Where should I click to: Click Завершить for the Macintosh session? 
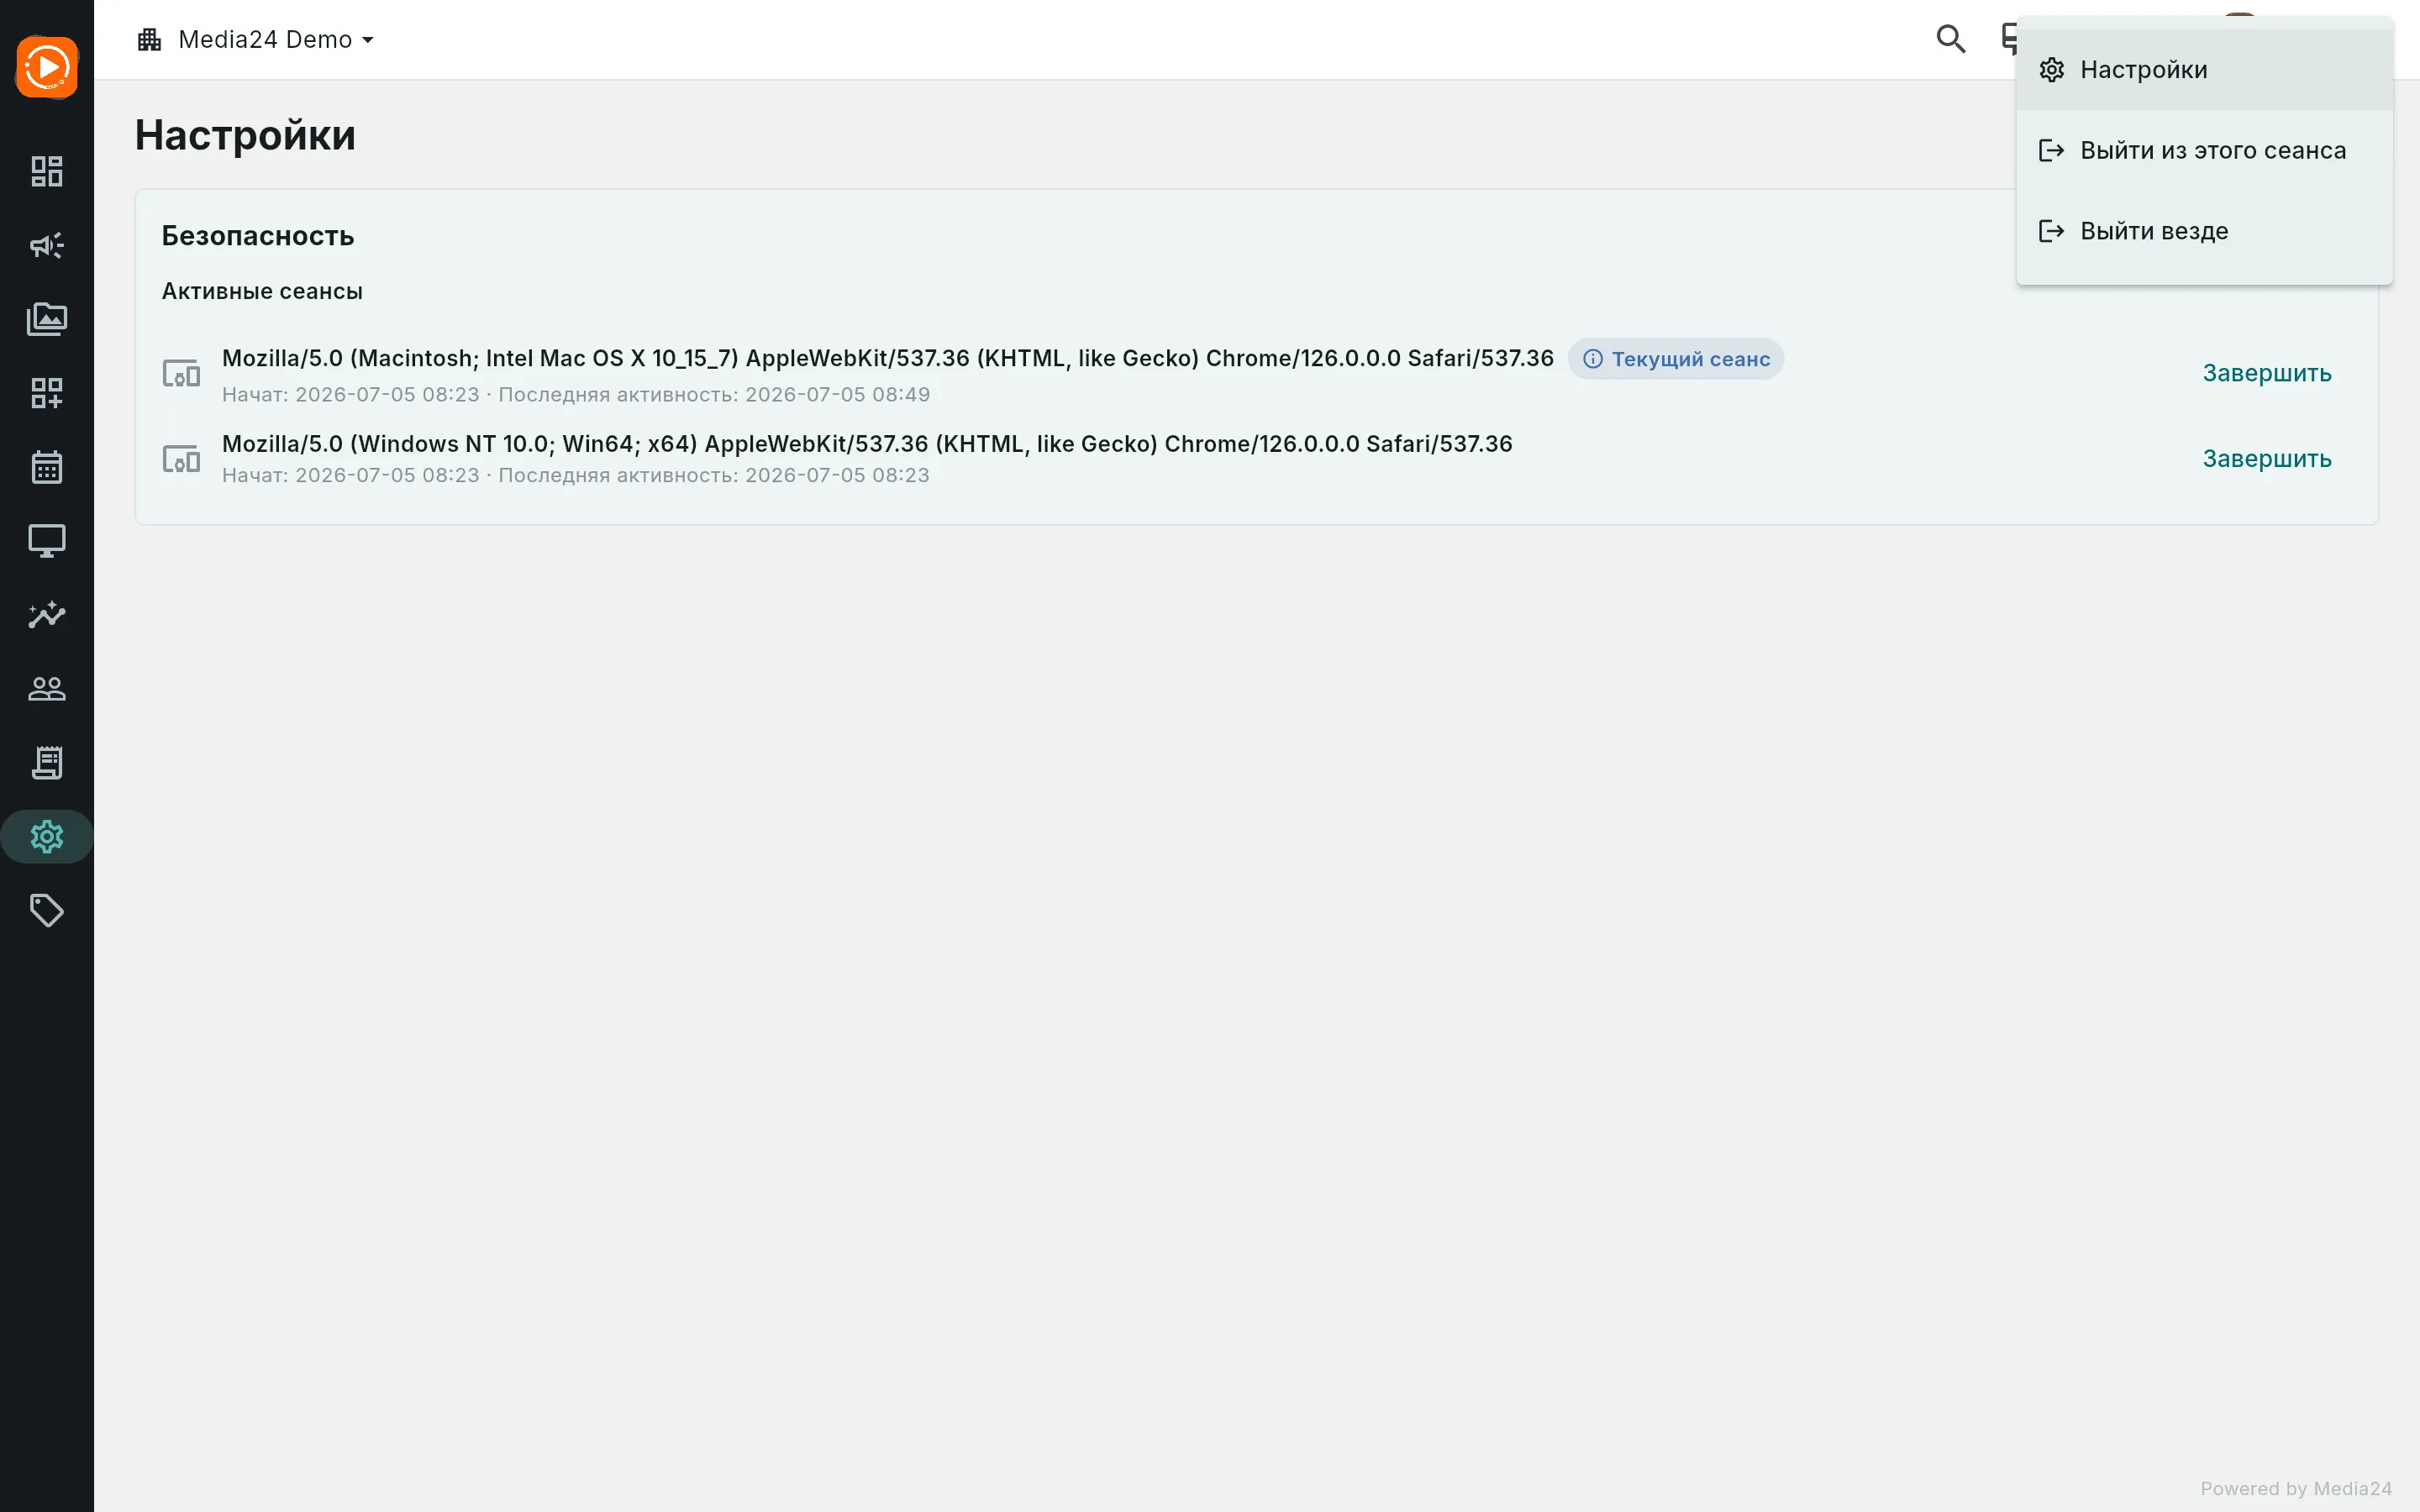[2267, 373]
